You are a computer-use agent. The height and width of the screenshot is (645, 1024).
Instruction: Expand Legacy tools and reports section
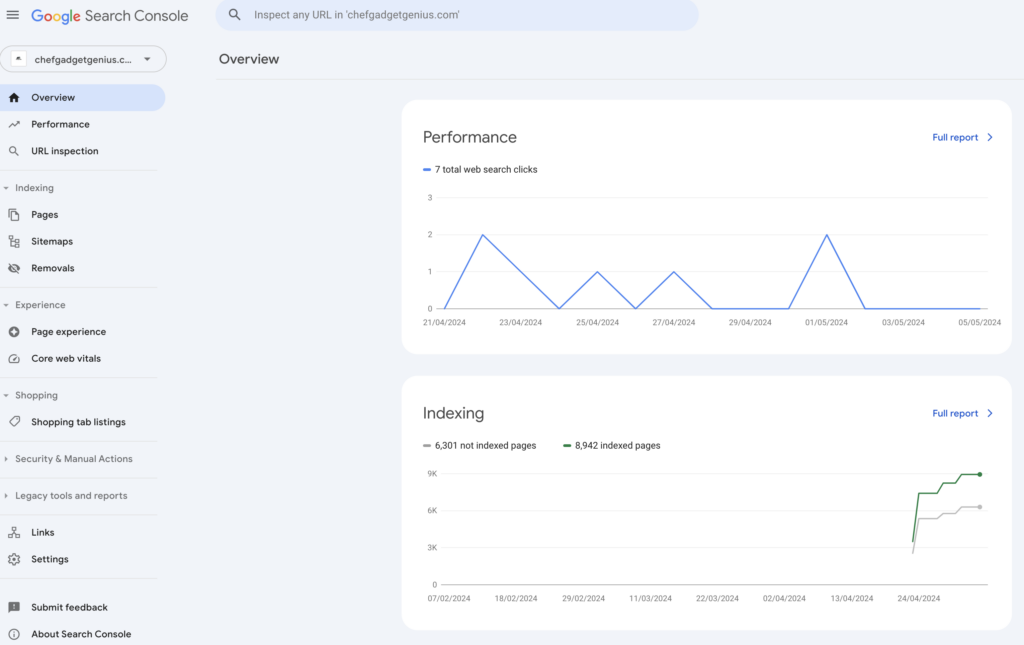coord(70,496)
